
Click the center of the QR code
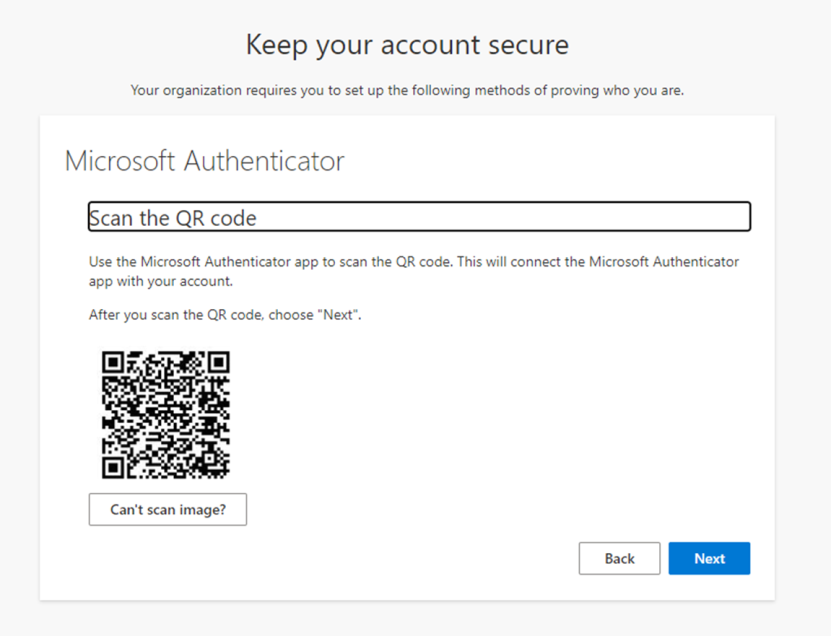pos(167,414)
